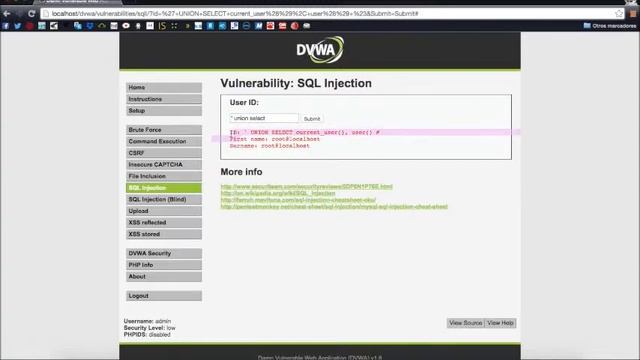The width and height of the screenshot is (640, 360).
Task: Open the XSS stored page
Action: pyautogui.click(x=164, y=234)
